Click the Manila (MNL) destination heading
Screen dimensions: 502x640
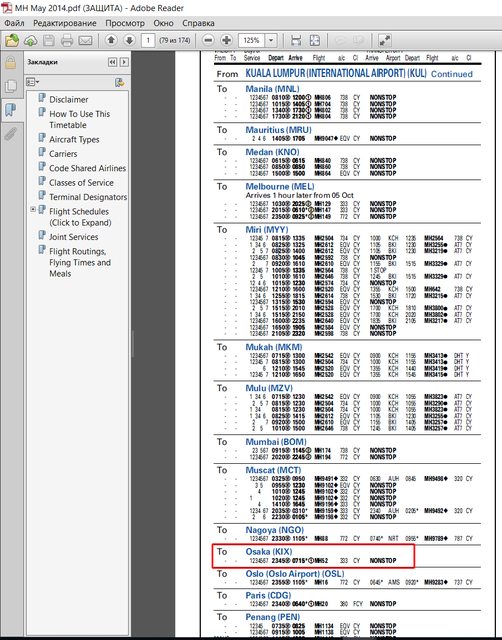point(272,89)
